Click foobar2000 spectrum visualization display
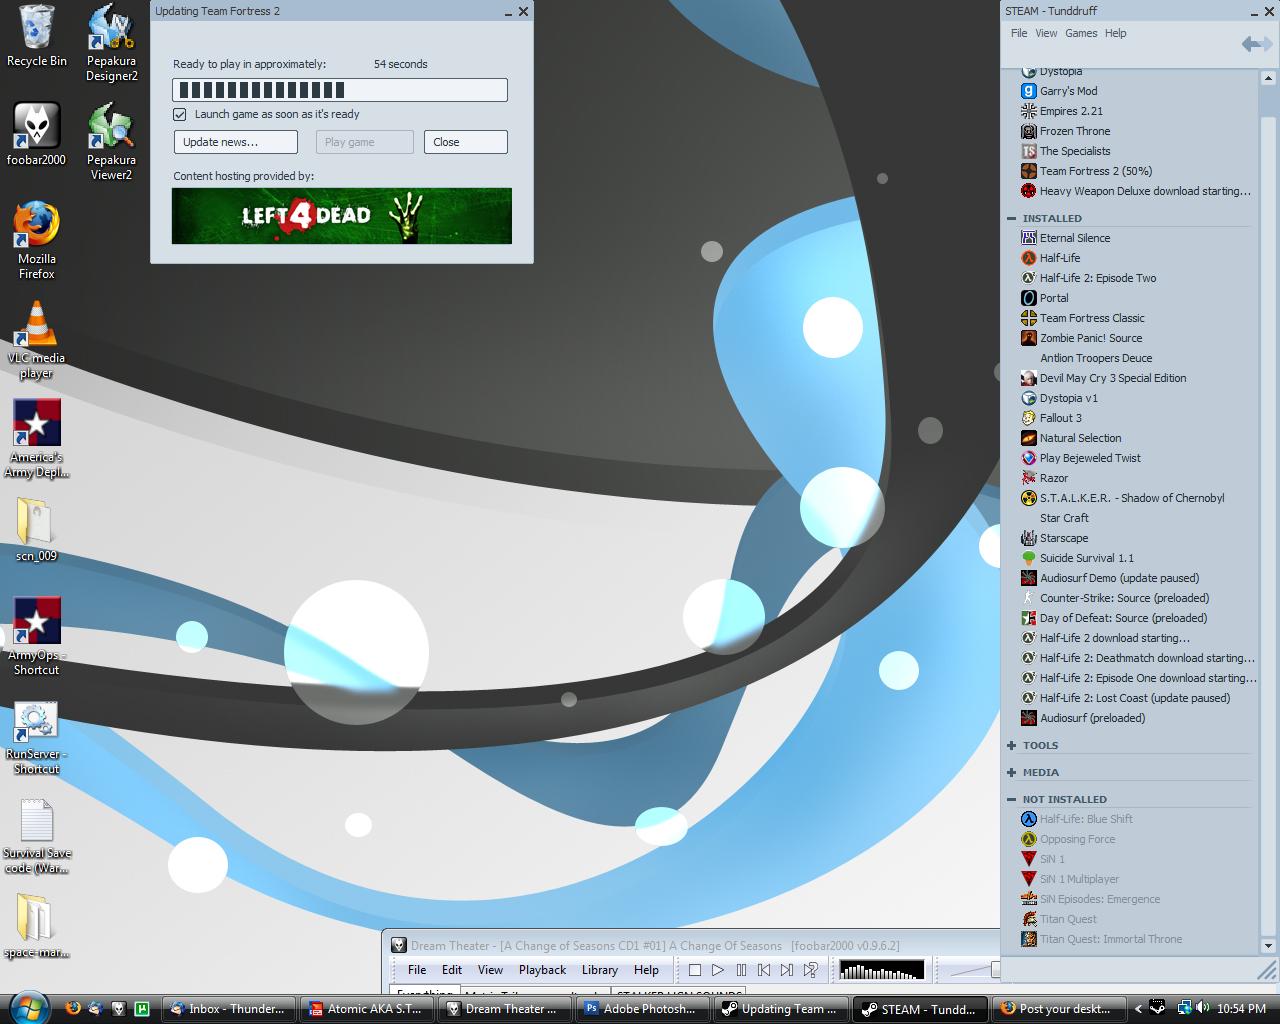 882,970
